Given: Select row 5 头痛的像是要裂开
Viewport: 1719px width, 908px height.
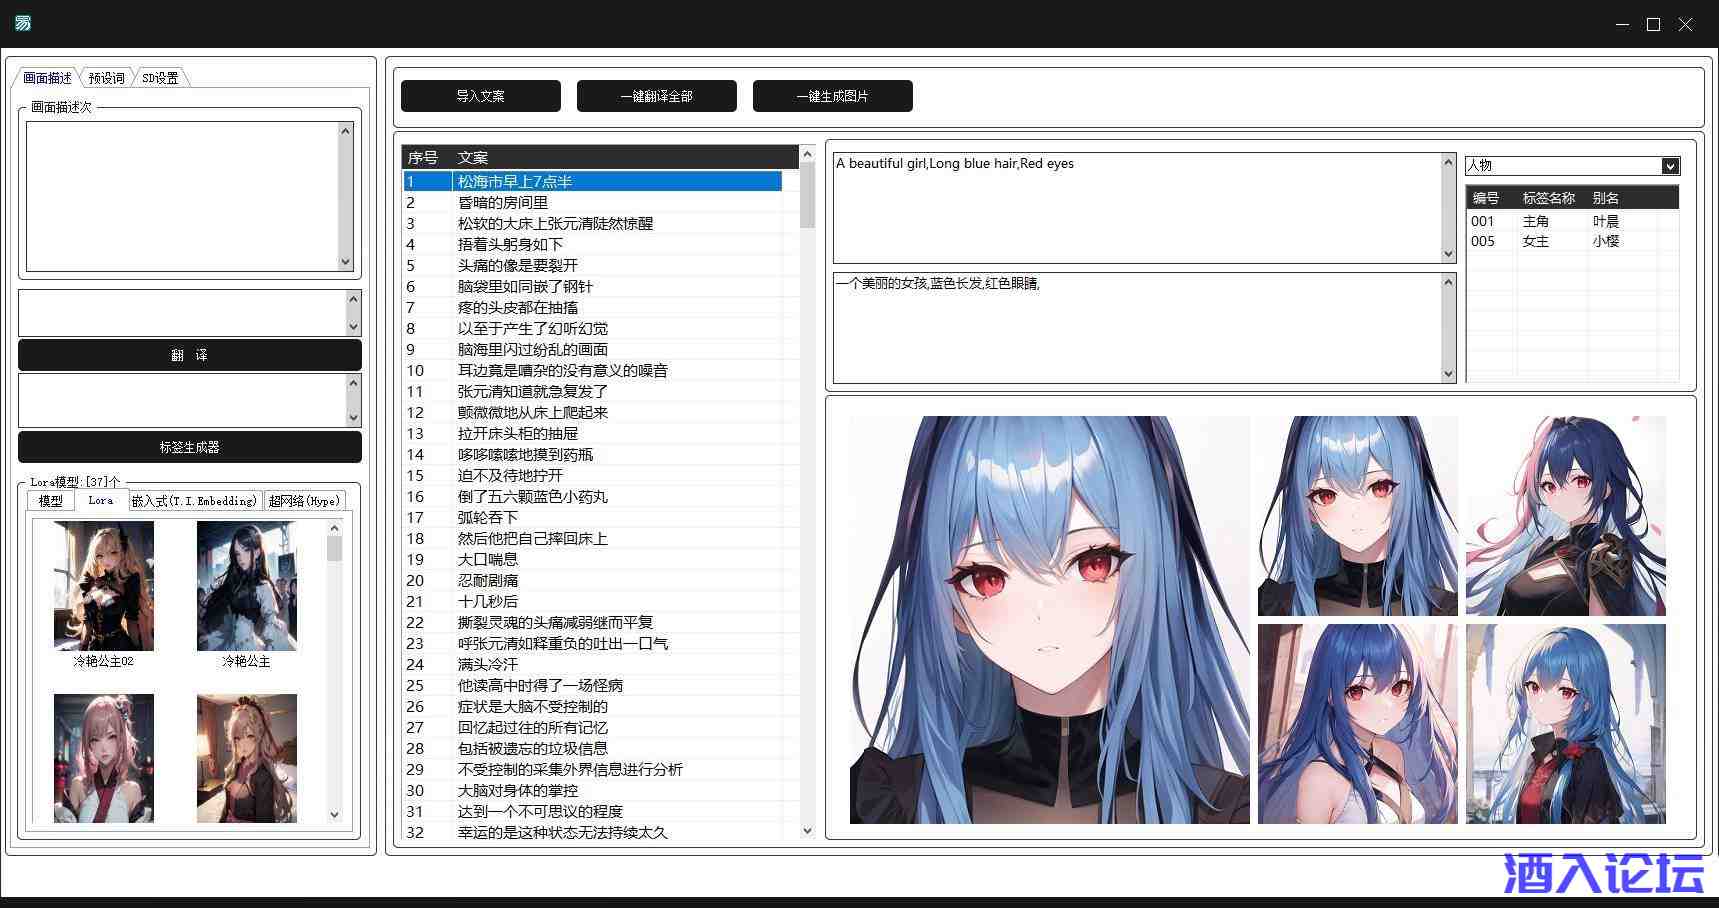Looking at the screenshot, I should click(518, 265).
